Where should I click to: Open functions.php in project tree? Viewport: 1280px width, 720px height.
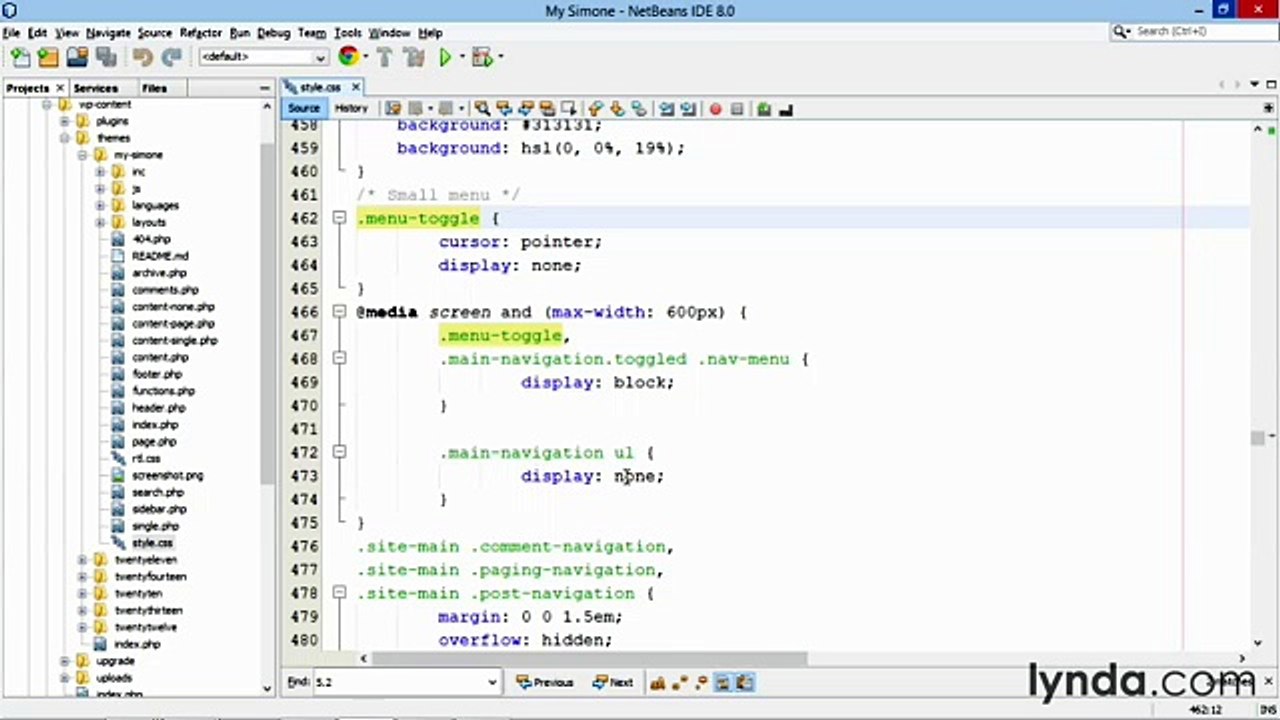click(x=163, y=391)
